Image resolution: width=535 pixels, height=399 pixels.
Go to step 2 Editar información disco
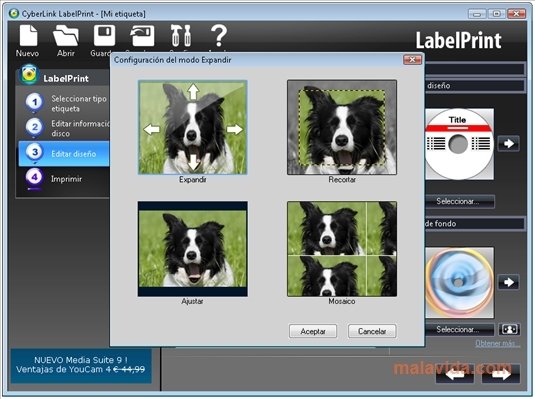click(67, 128)
